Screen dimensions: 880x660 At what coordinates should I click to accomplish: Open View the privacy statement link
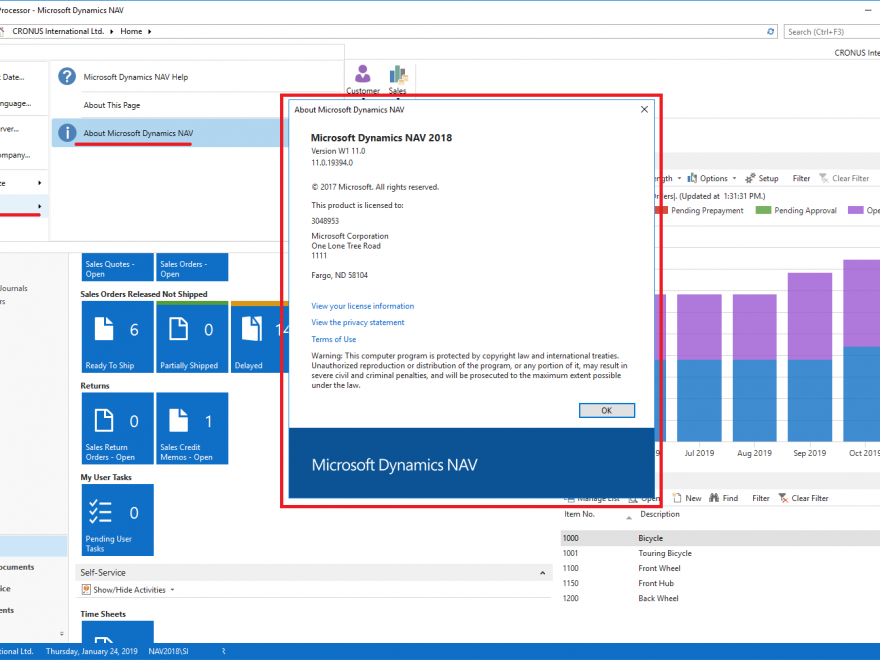(358, 322)
